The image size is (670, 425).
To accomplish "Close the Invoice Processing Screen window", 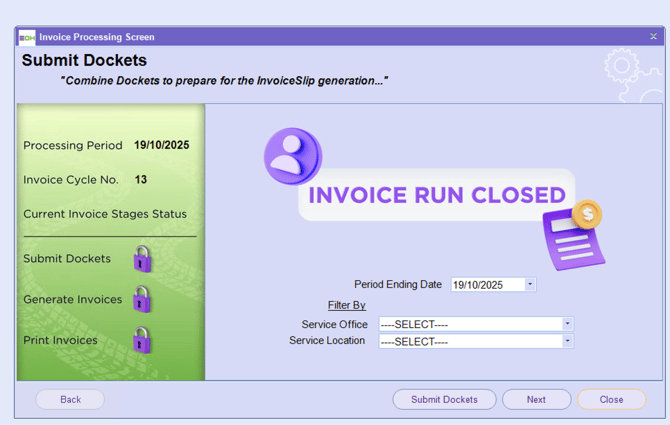I will tap(654, 37).
